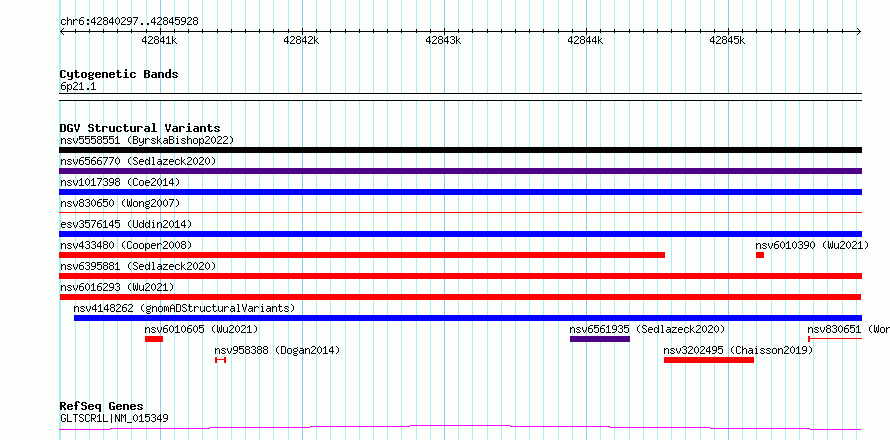
Task: Select the purple nsv6561935 variant bar
Action: 600,339
